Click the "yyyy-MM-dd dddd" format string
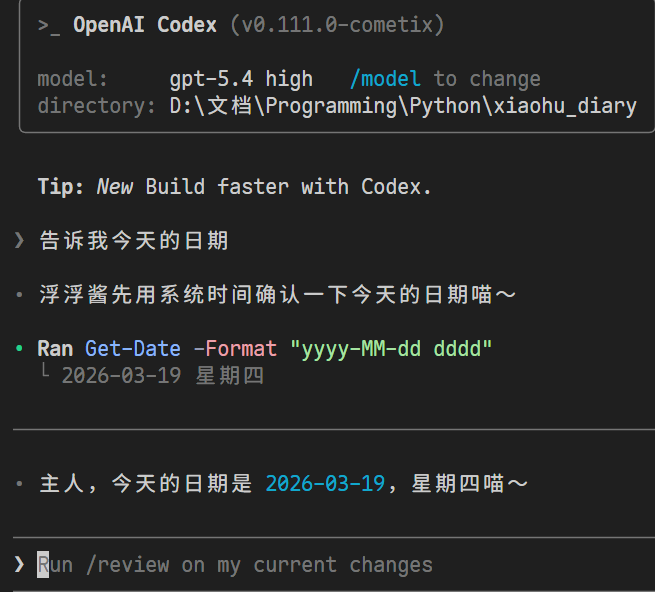Image resolution: width=655 pixels, height=592 pixels. 391,349
